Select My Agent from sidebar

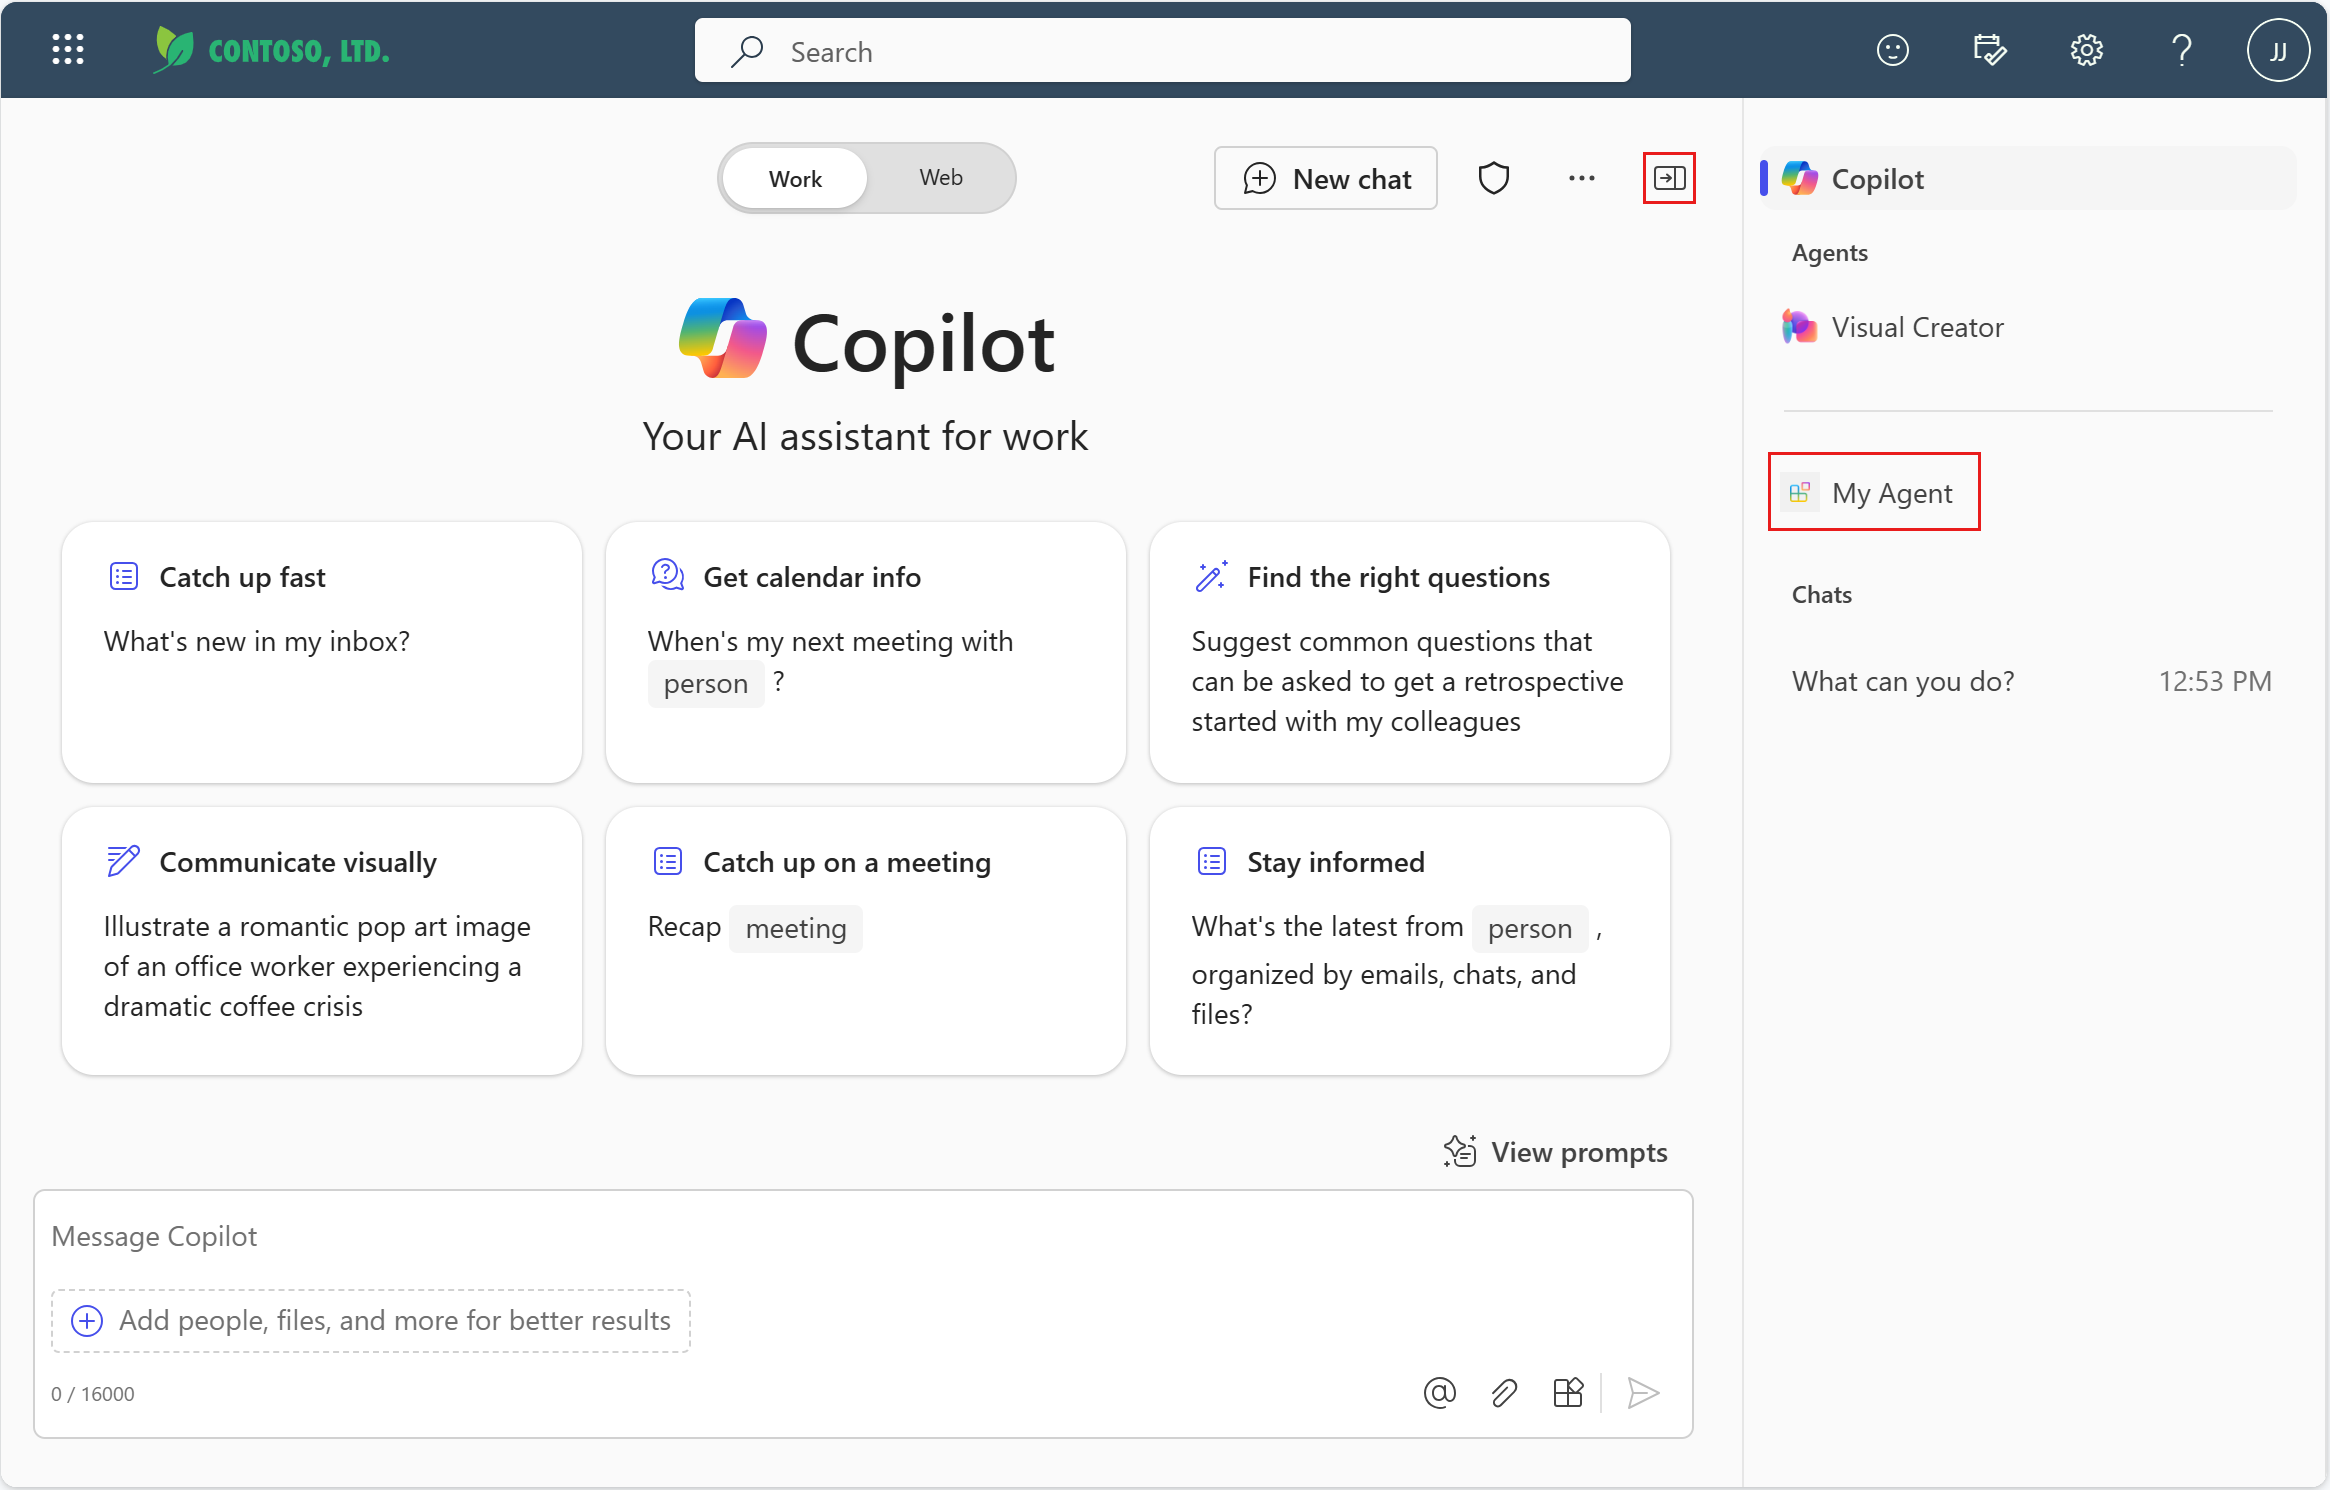tap(1871, 491)
